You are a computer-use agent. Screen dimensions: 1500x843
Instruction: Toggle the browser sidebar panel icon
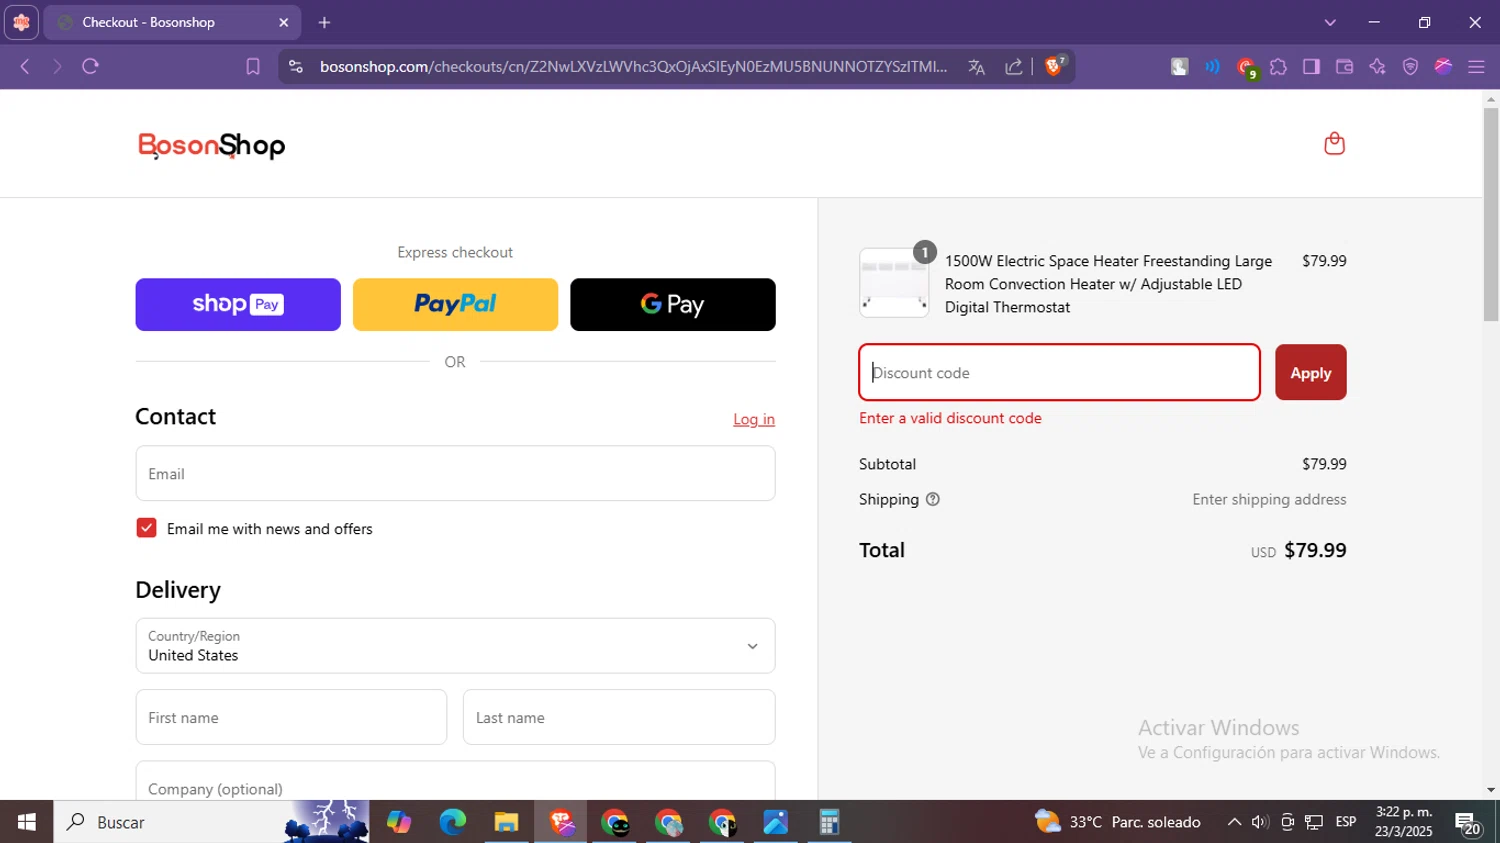[1311, 67]
